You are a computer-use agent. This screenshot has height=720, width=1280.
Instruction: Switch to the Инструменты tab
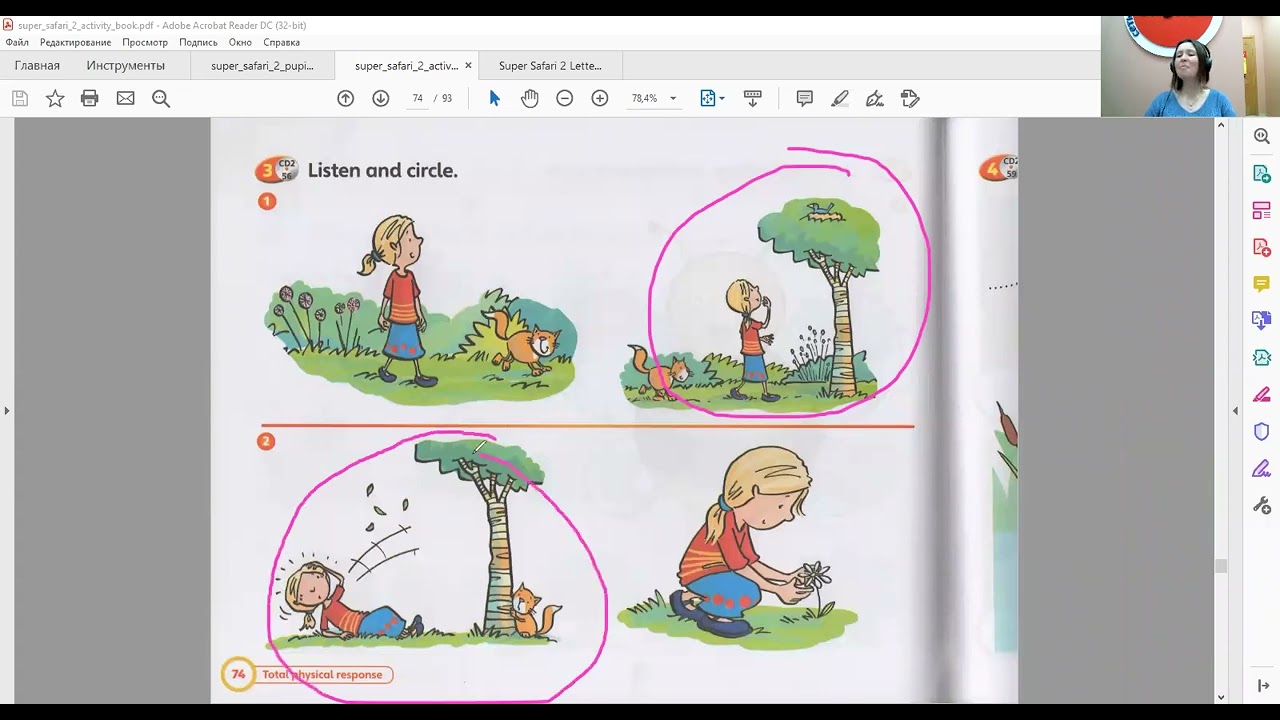[125, 66]
